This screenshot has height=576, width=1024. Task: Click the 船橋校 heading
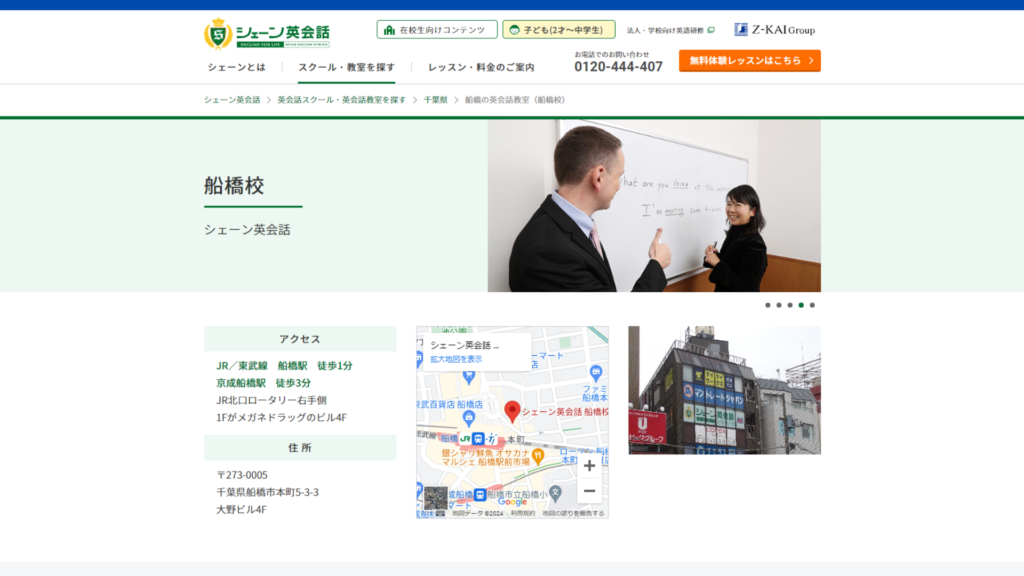pyautogui.click(x=234, y=185)
